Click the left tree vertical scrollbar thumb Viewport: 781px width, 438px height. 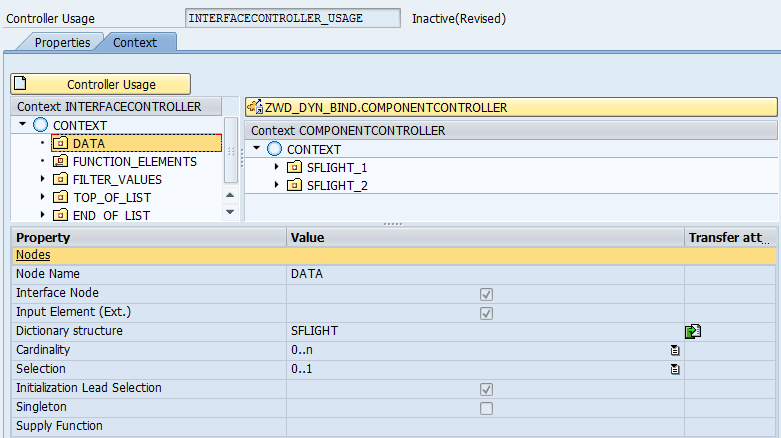coord(231,150)
